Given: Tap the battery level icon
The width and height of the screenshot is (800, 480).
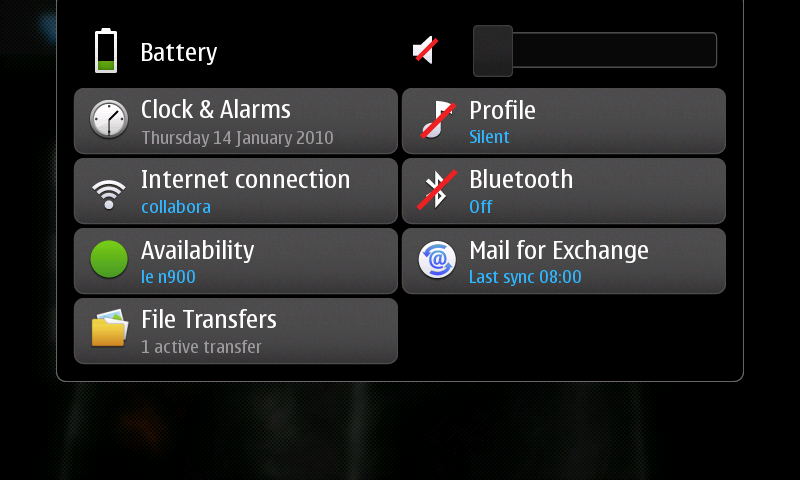Looking at the screenshot, I should pyautogui.click(x=106, y=50).
